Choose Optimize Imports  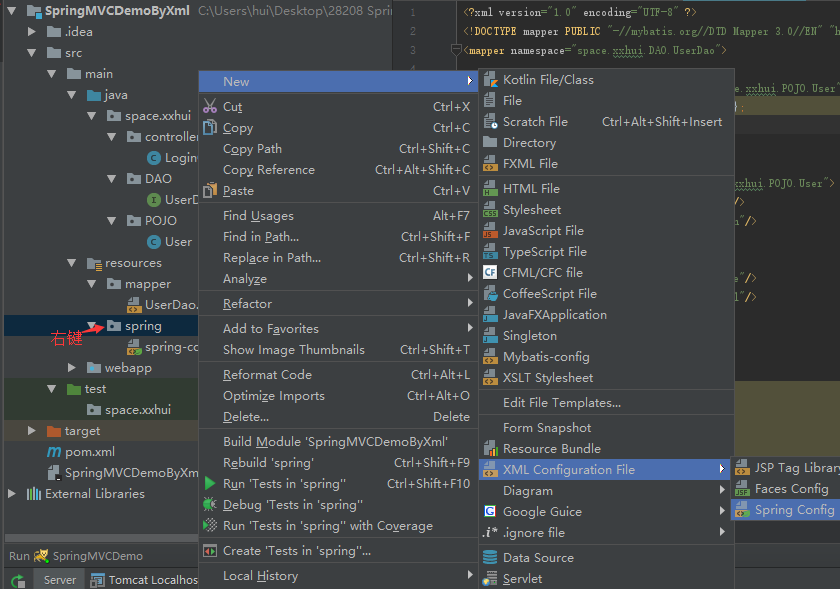tap(338, 396)
